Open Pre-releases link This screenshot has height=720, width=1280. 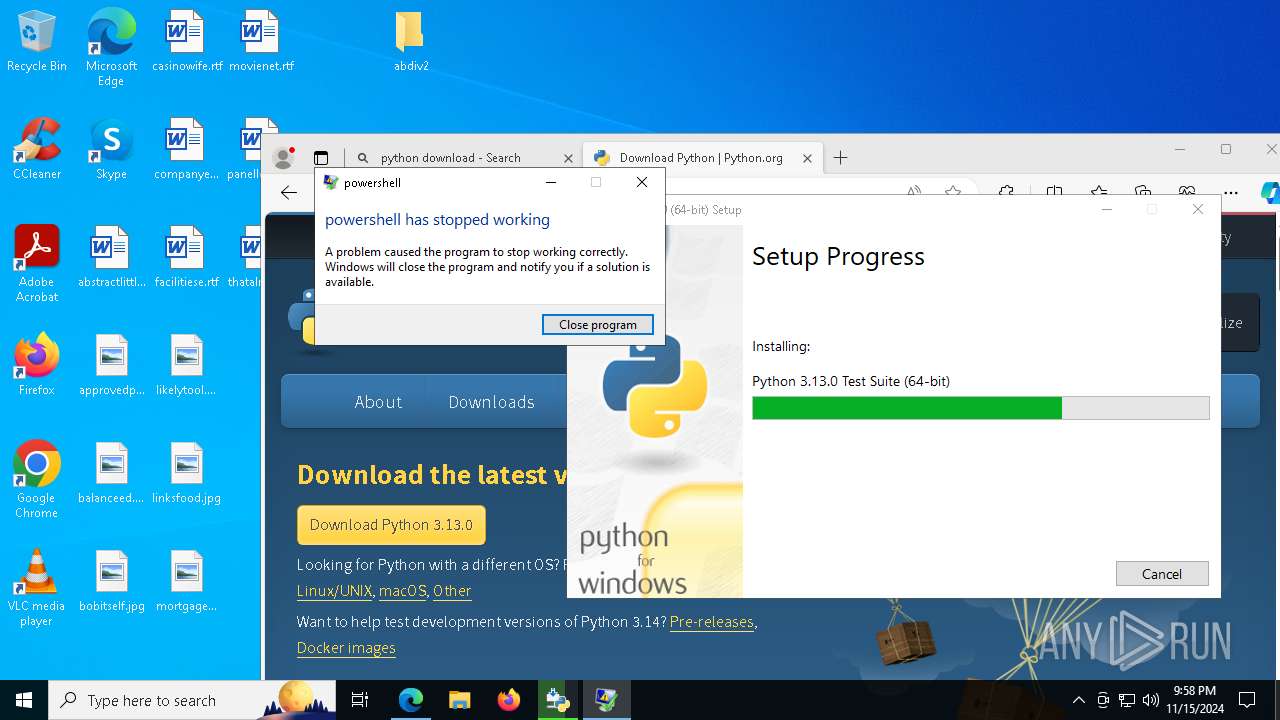[x=712, y=622]
